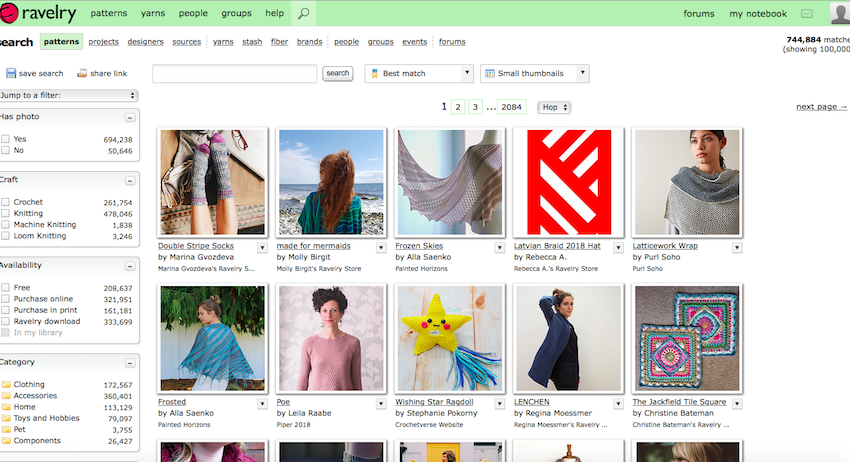Switch to the sources search tab
Screen dimensions: 850x462
[186, 42]
